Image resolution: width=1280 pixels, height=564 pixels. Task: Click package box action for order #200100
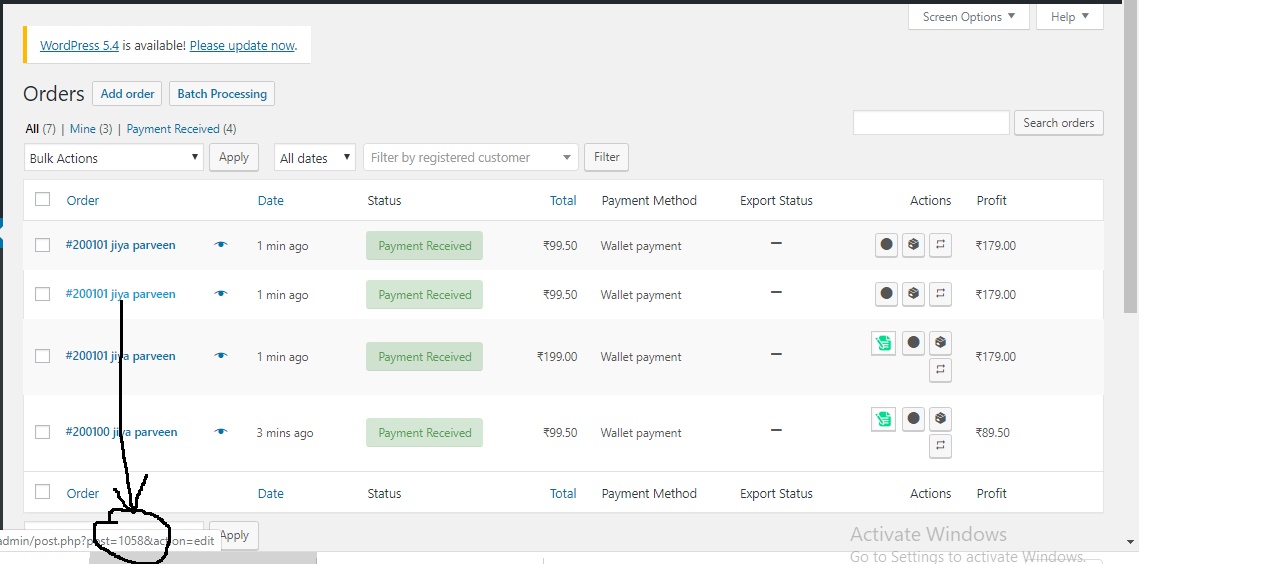tap(940, 419)
